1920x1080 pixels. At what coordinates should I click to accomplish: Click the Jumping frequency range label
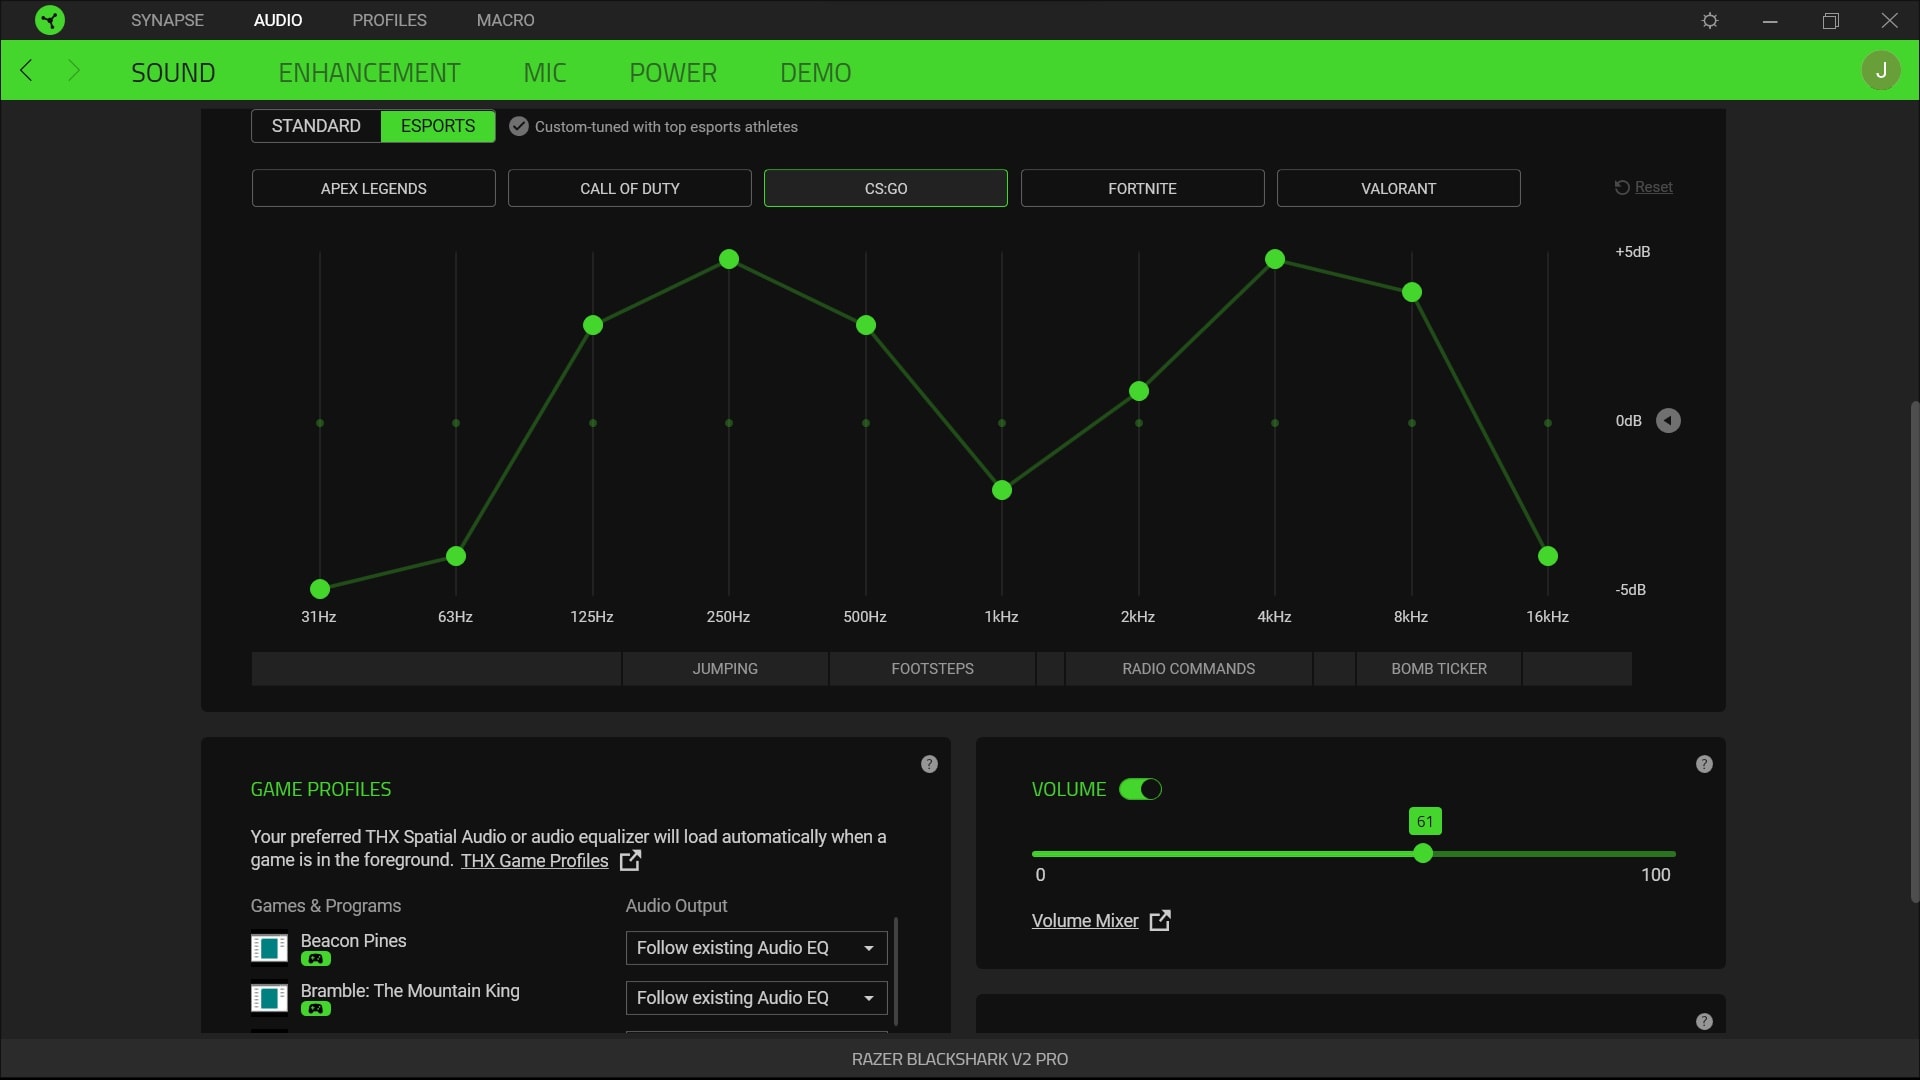click(x=725, y=669)
